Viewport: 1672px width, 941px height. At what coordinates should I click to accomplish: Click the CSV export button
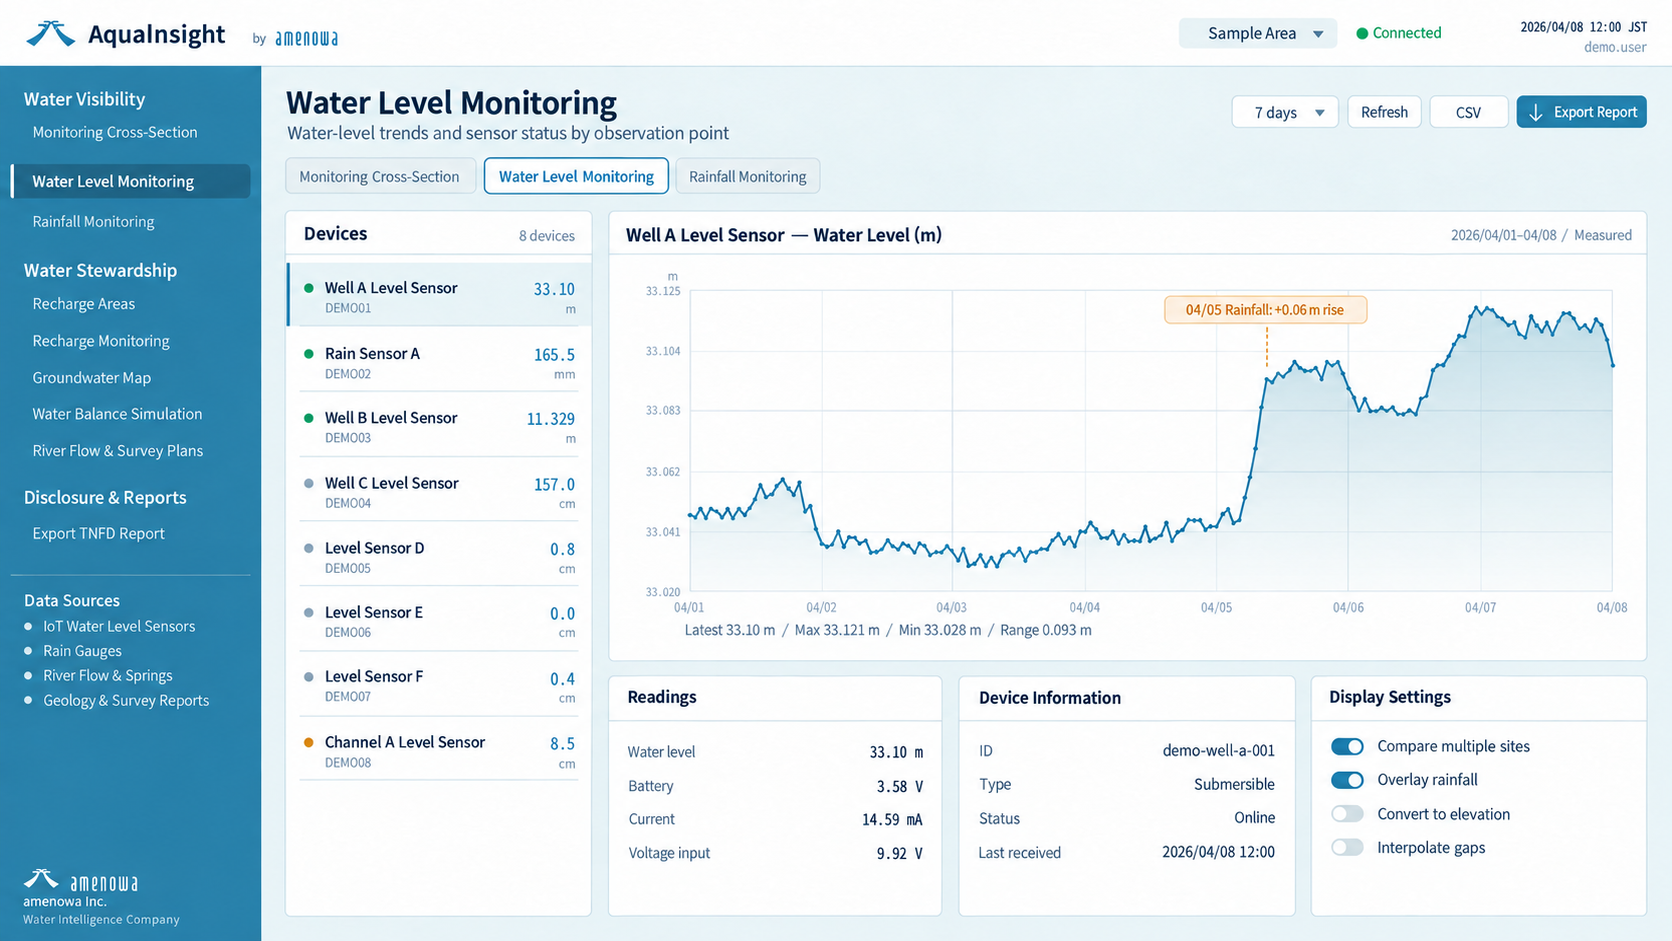1469,112
